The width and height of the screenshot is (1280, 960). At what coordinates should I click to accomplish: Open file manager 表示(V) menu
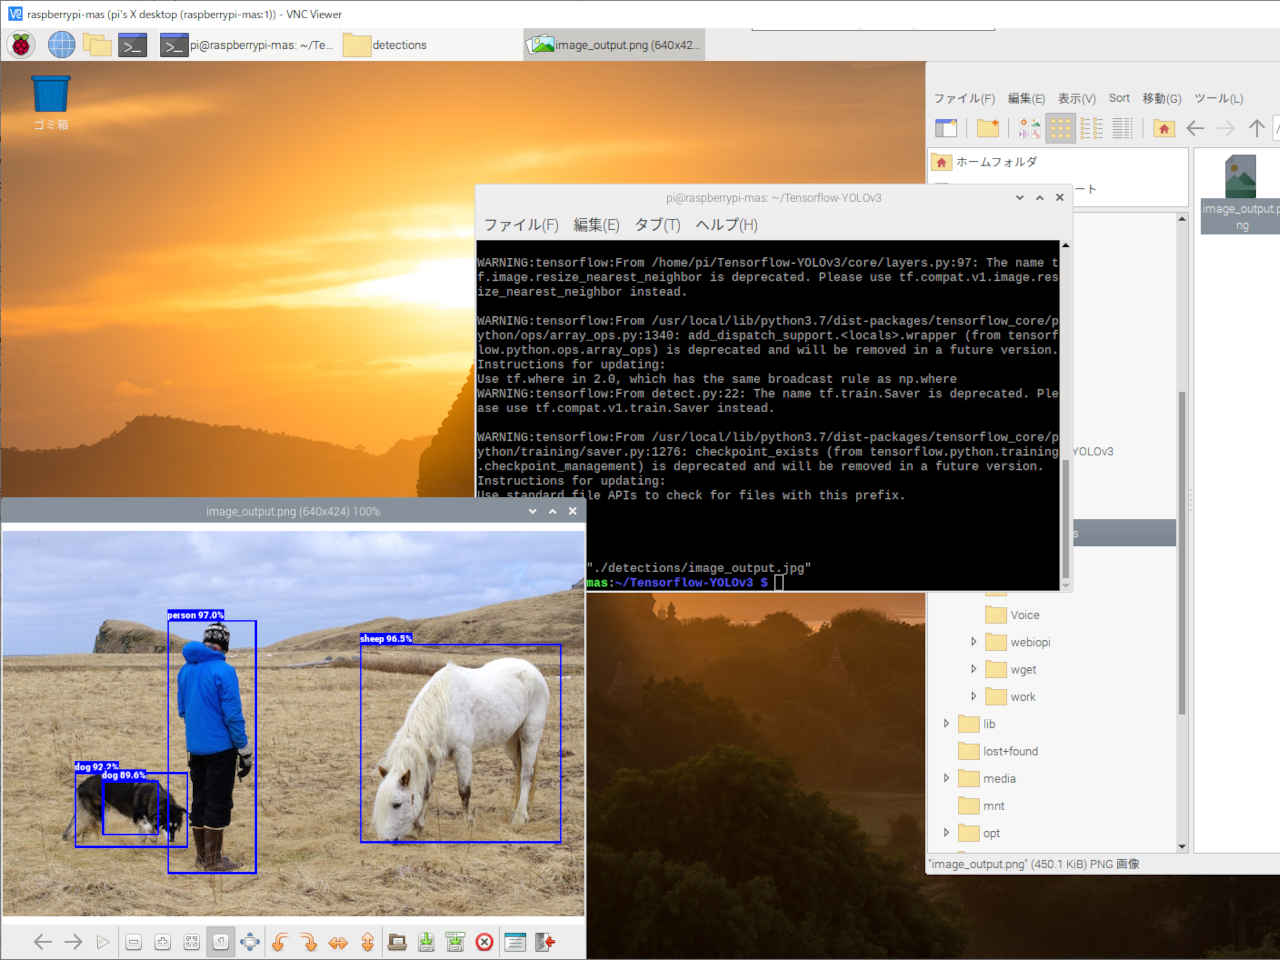pyautogui.click(x=1077, y=98)
